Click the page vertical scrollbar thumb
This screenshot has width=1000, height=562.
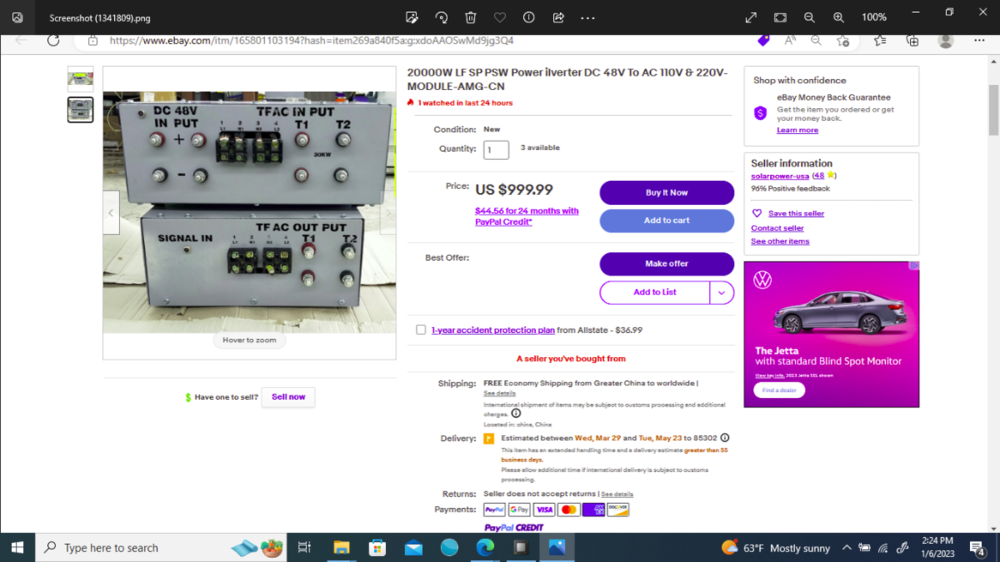point(994,110)
